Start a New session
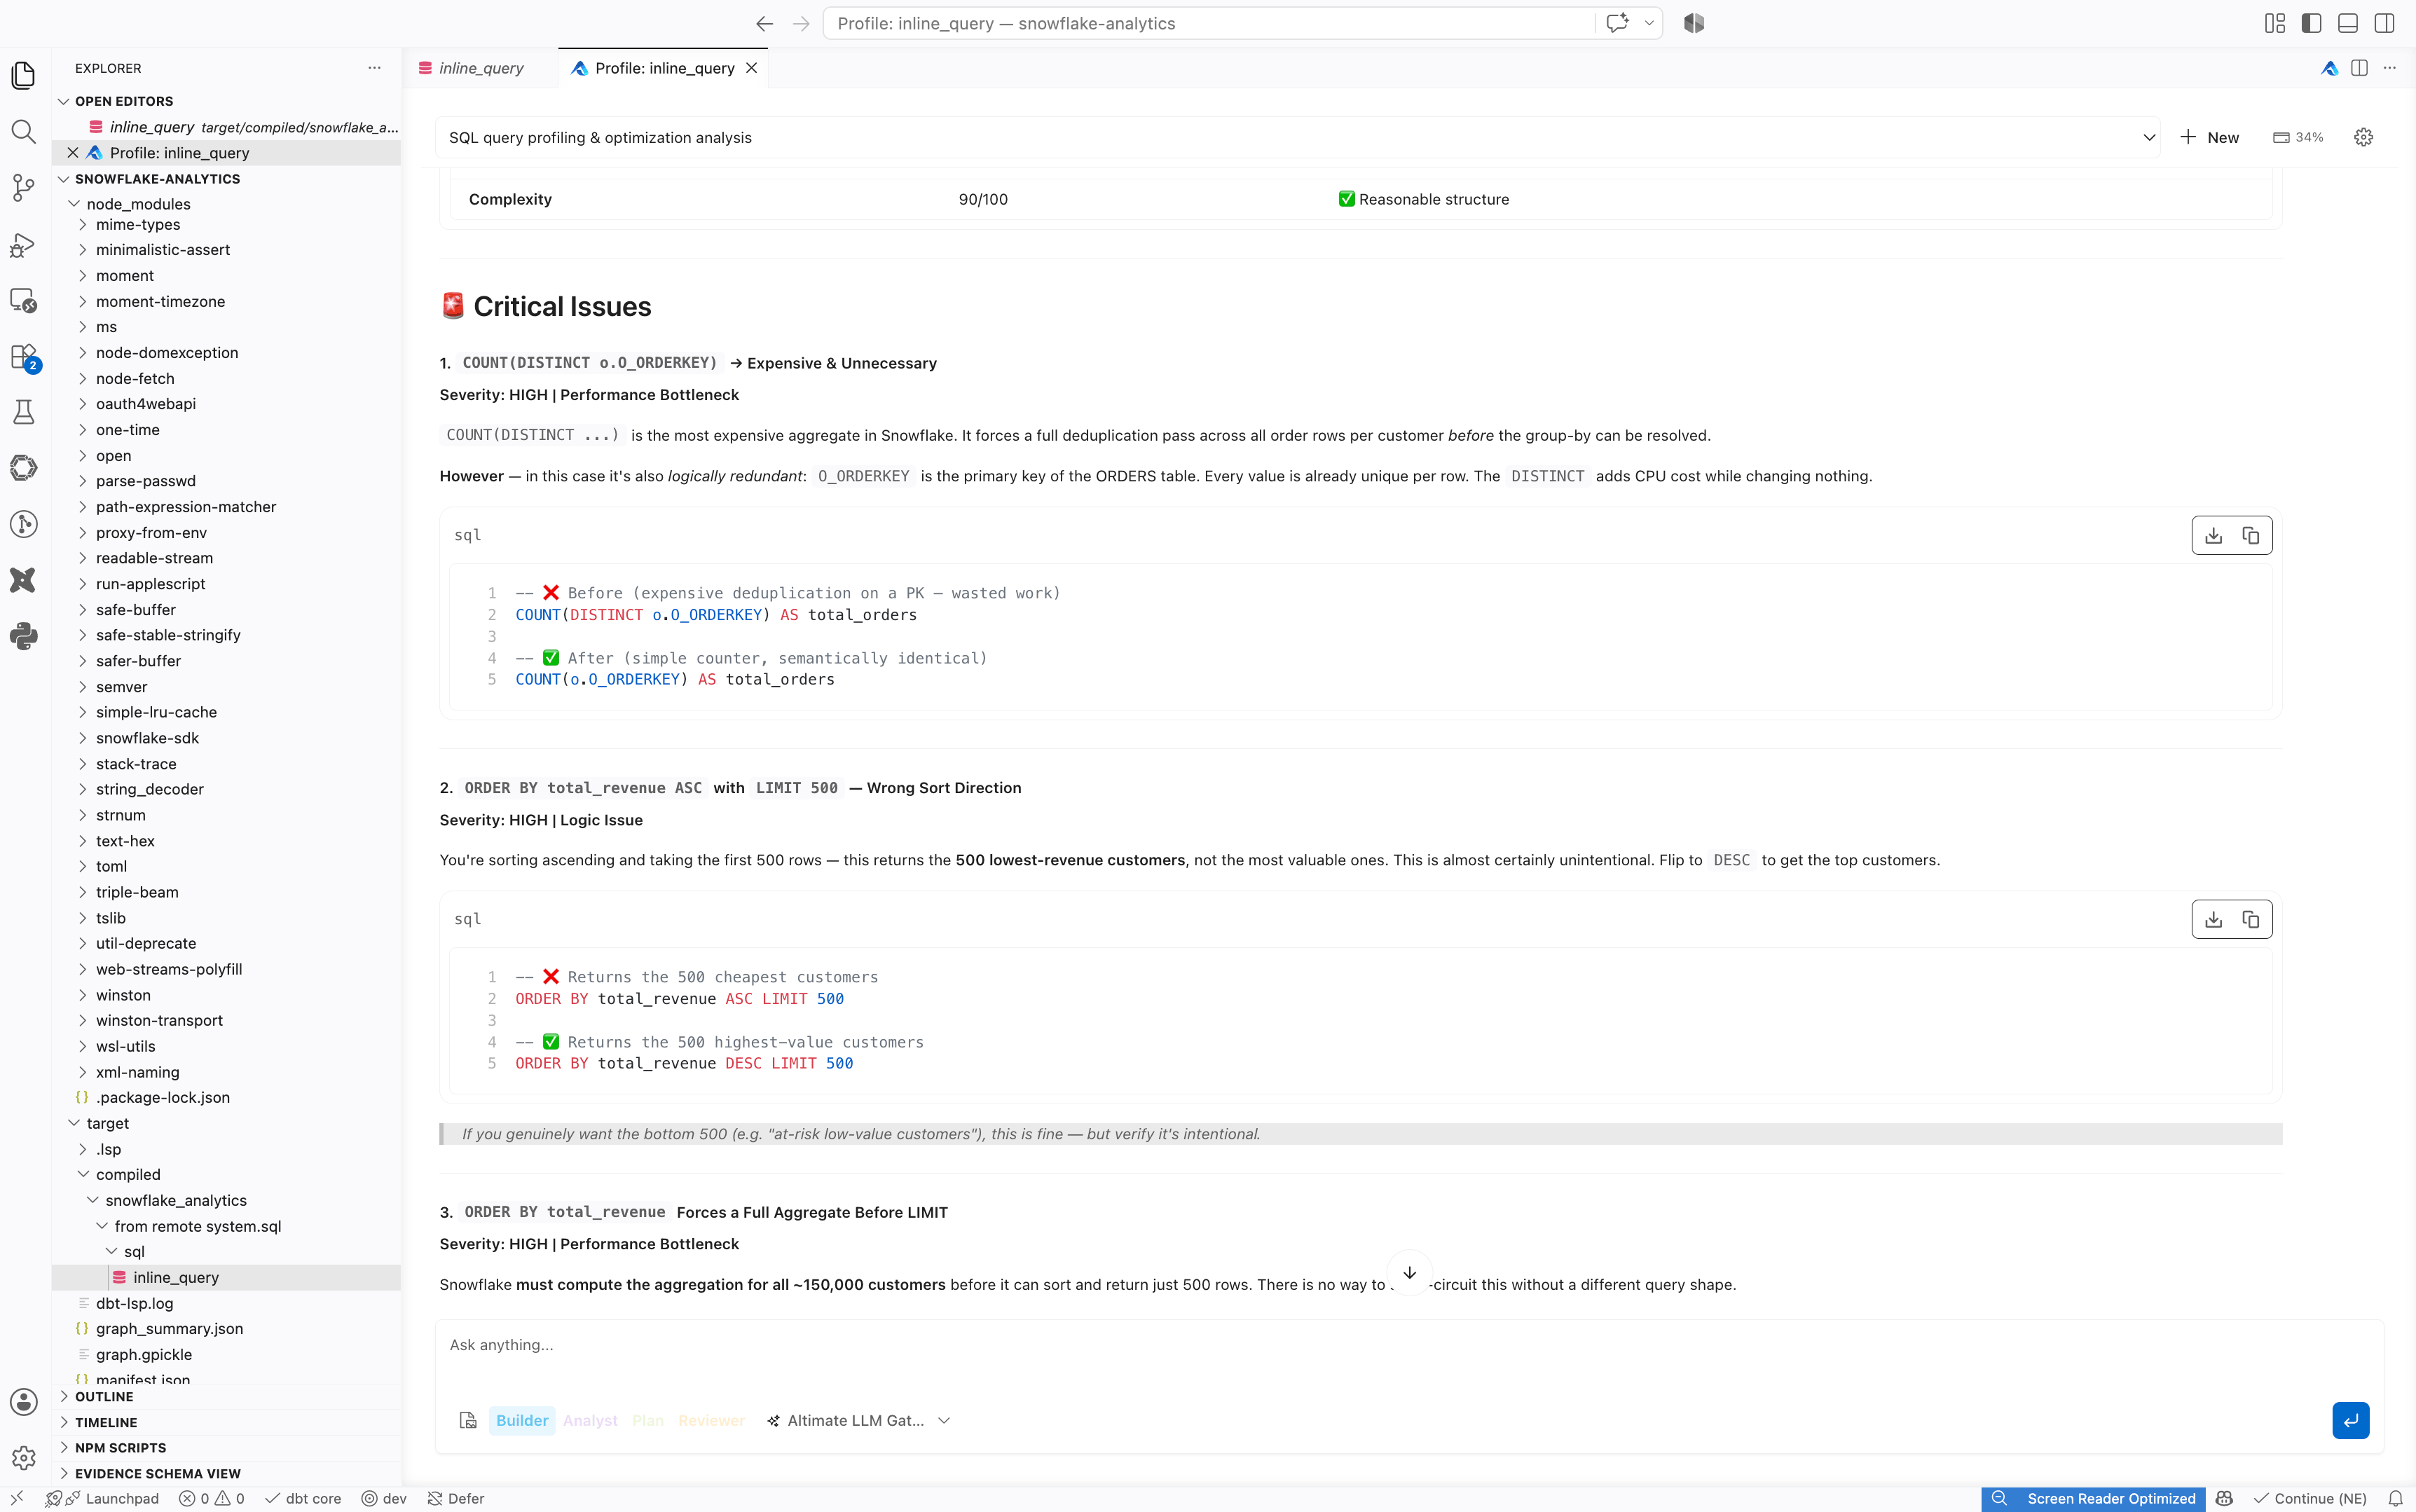 point(2210,137)
